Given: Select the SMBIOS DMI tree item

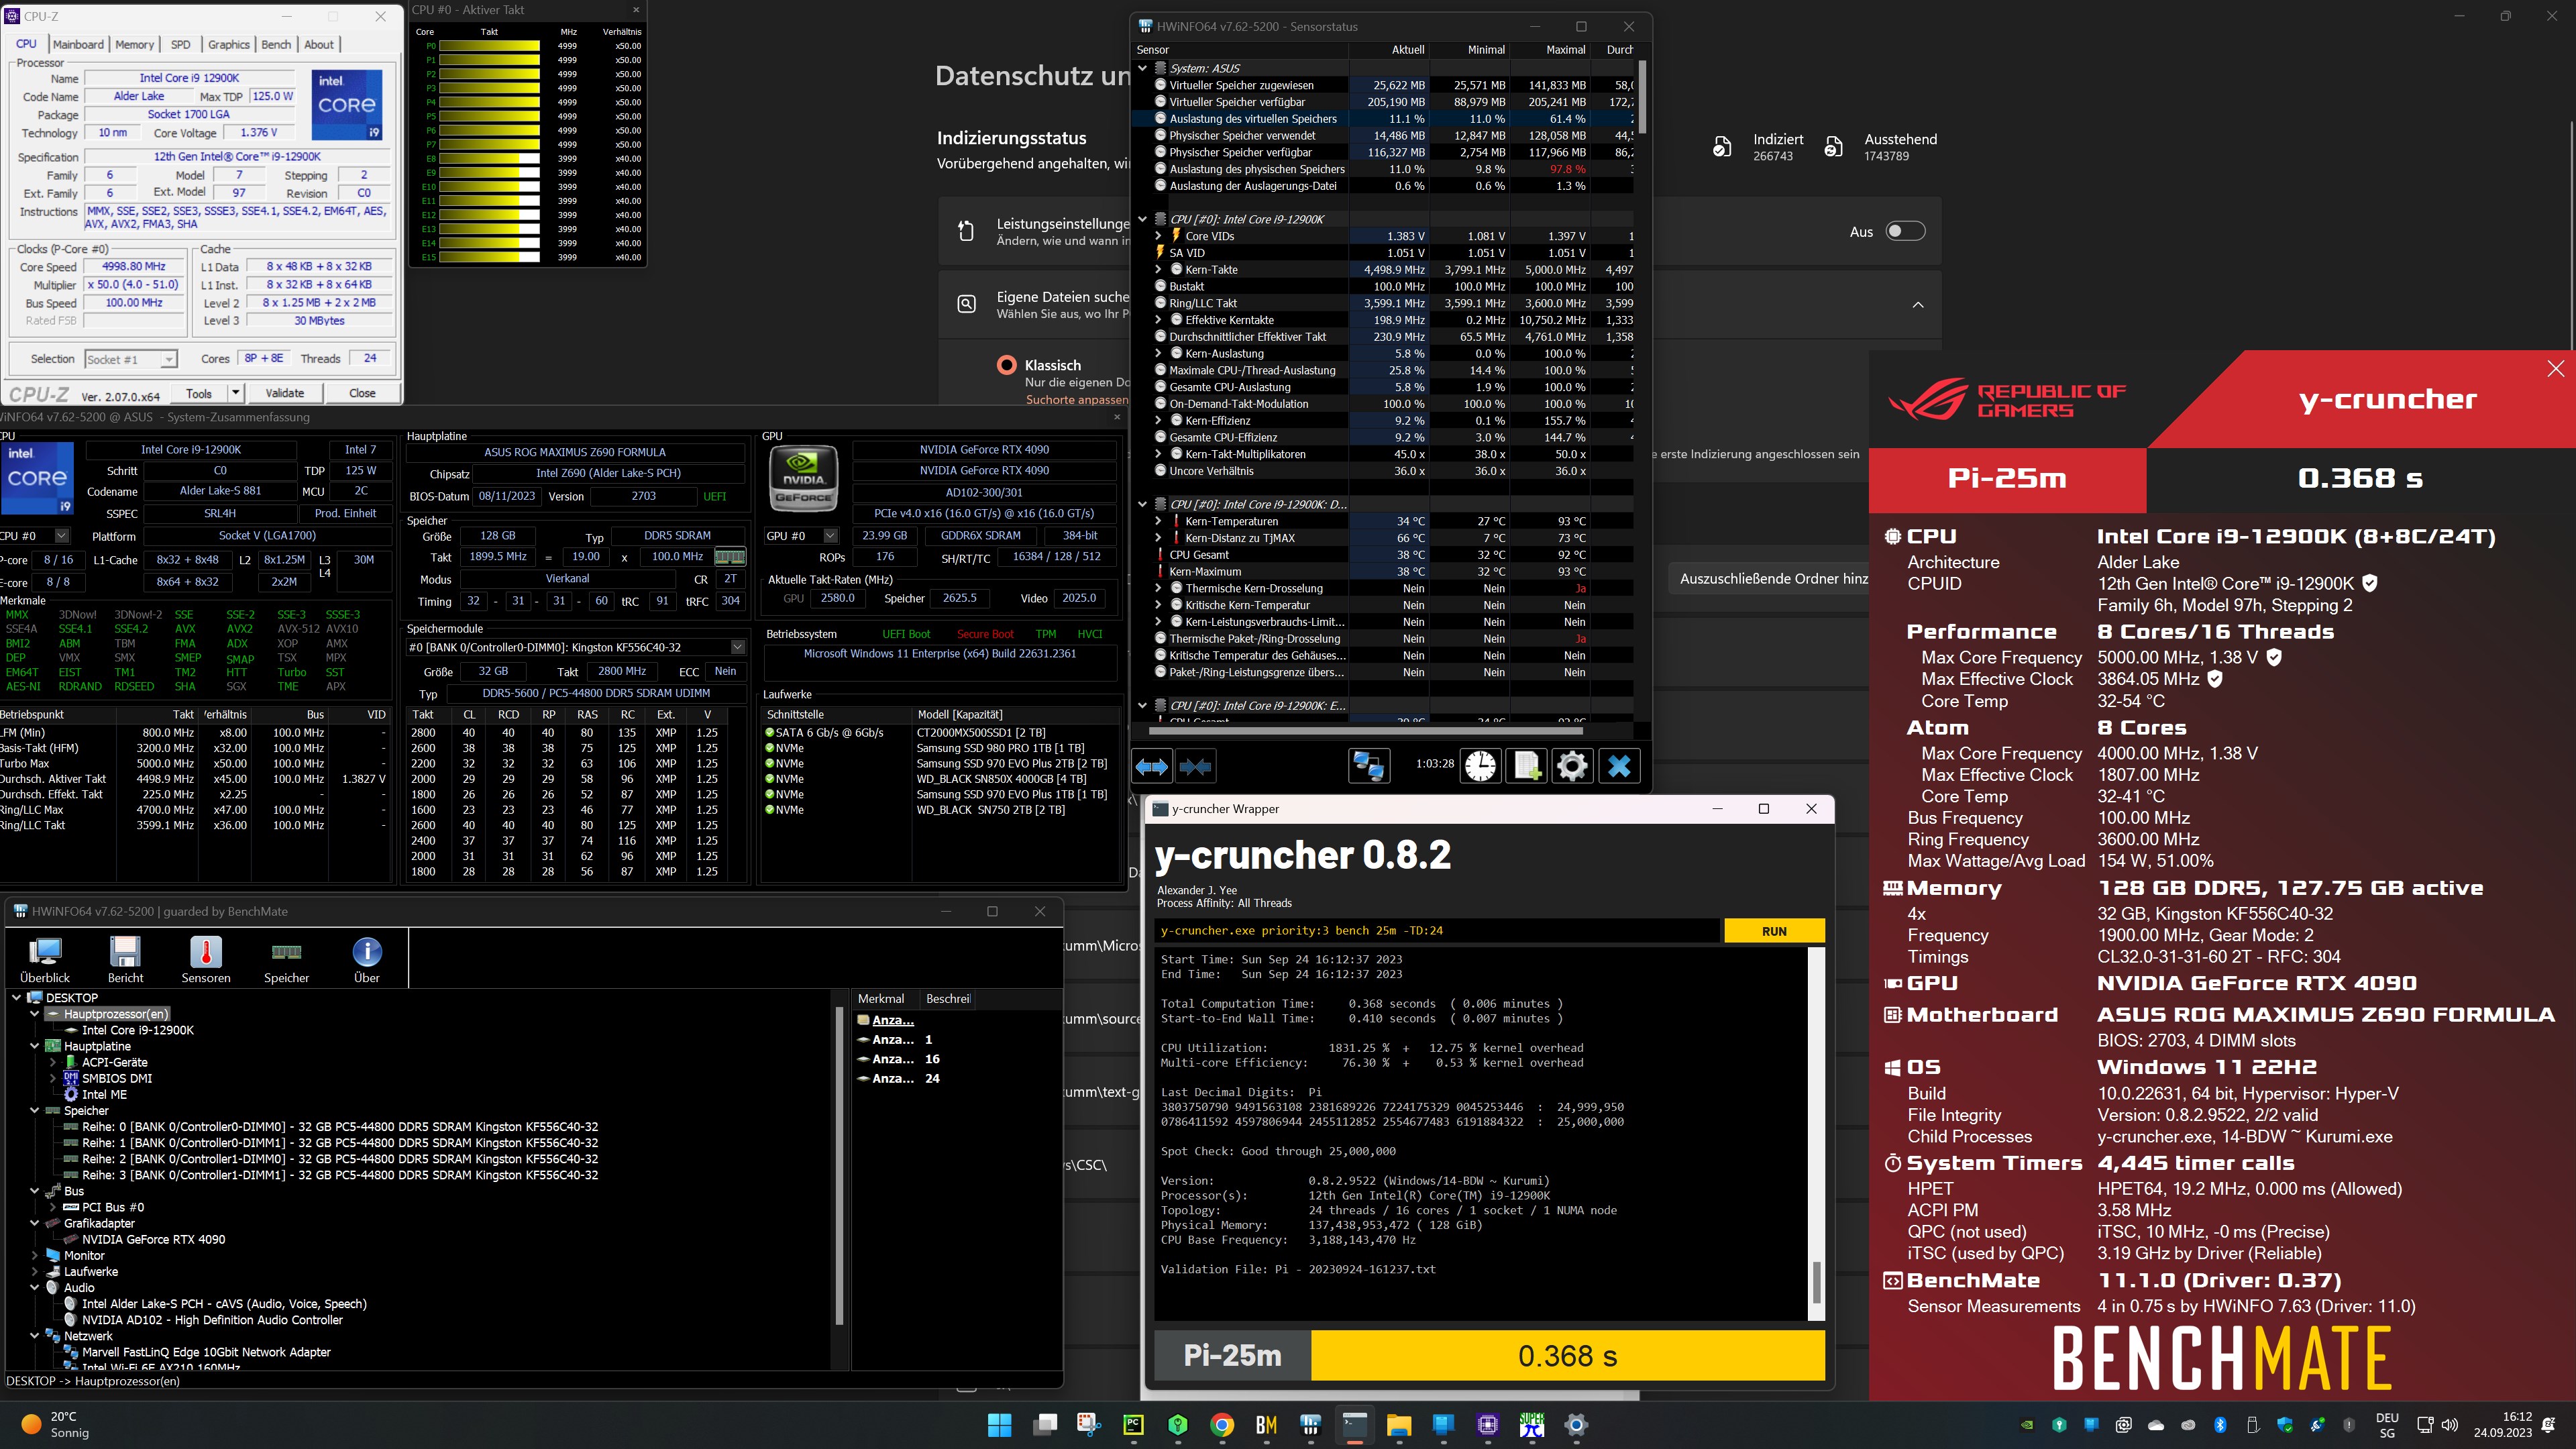Looking at the screenshot, I should tap(117, 1078).
